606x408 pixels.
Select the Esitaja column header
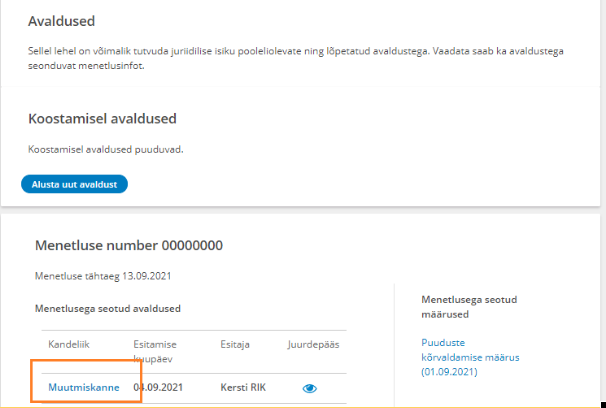point(235,344)
